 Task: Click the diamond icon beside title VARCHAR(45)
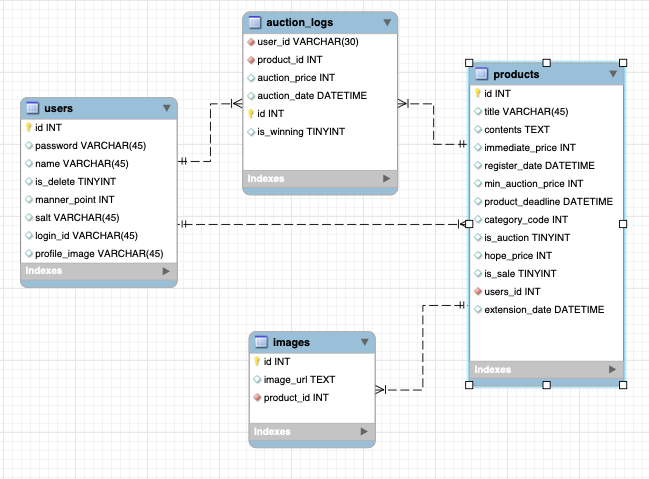coord(478,111)
